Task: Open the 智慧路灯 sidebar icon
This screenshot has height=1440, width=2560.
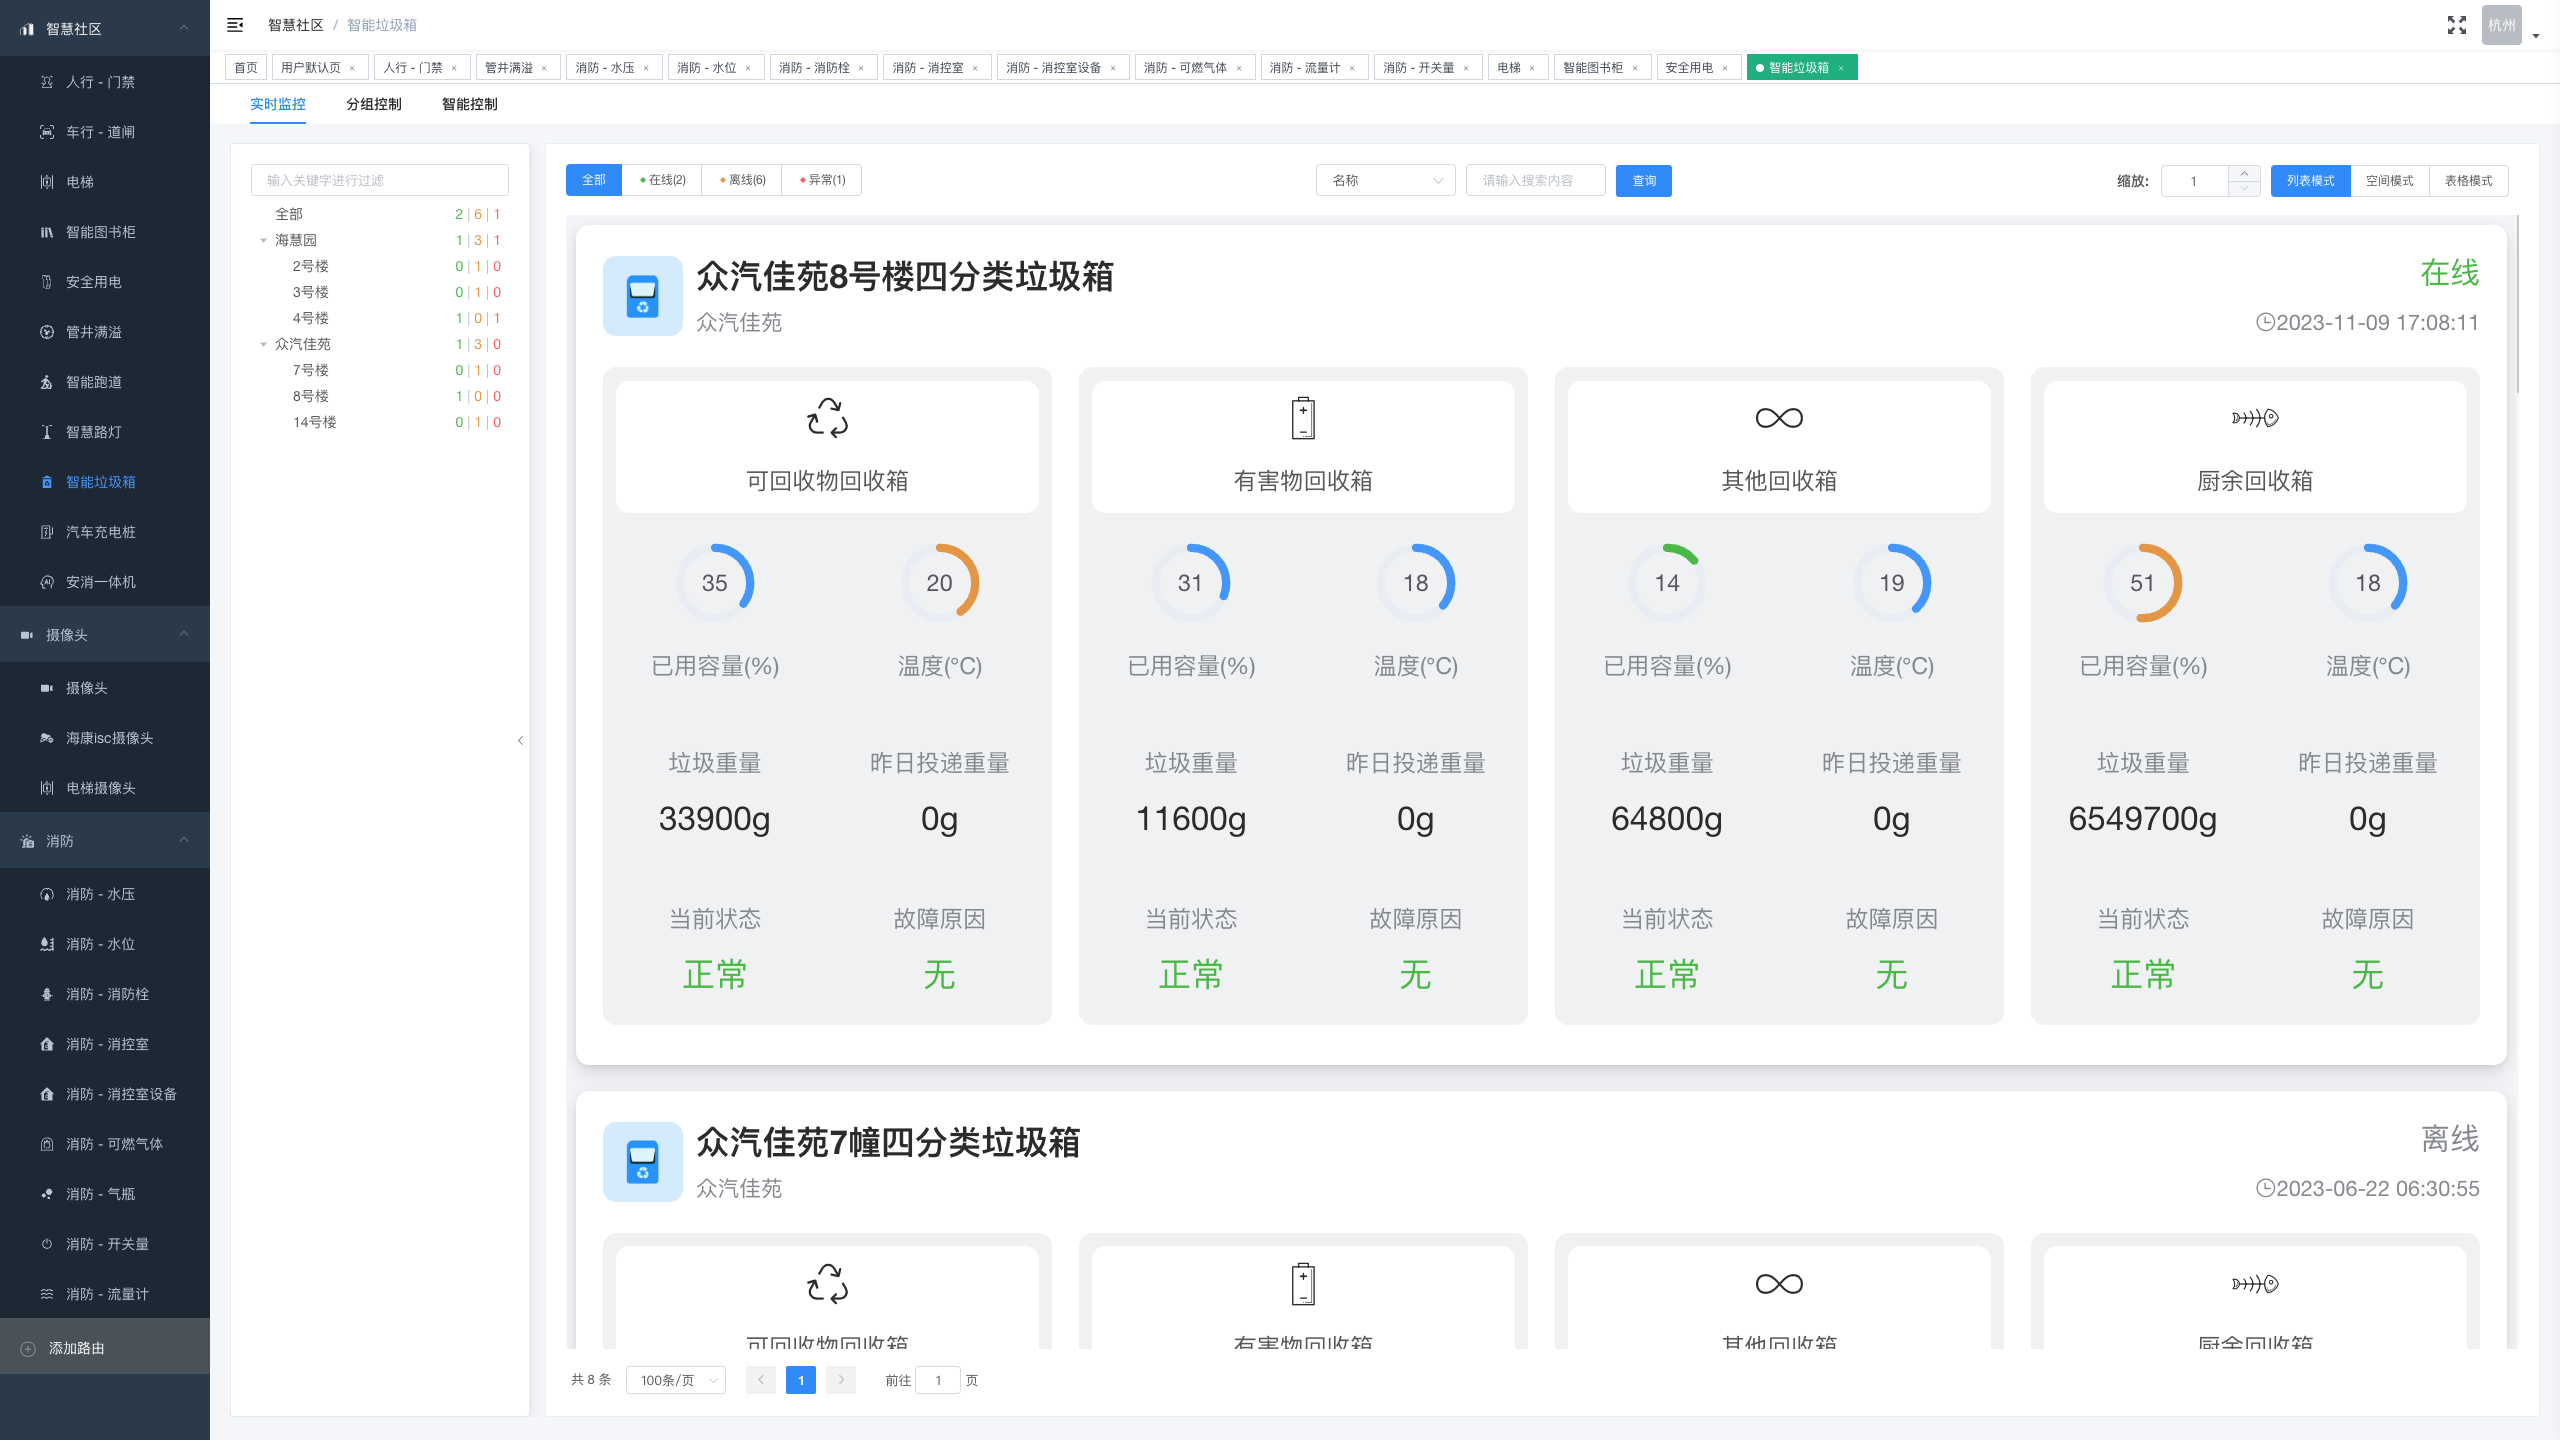Action: coord(47,432)
